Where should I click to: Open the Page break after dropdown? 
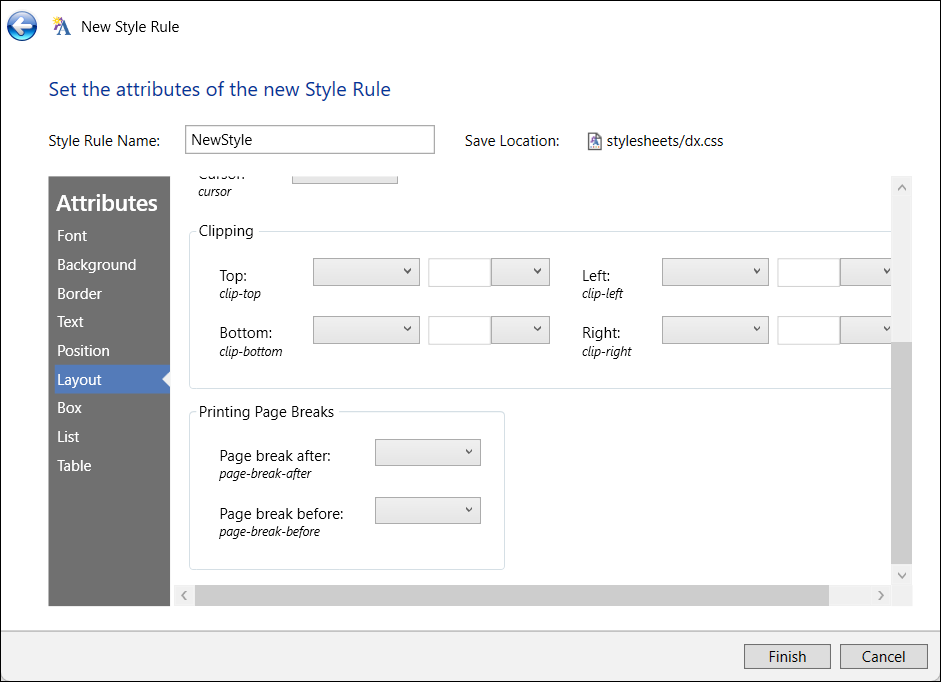click(x=428, y=453)
